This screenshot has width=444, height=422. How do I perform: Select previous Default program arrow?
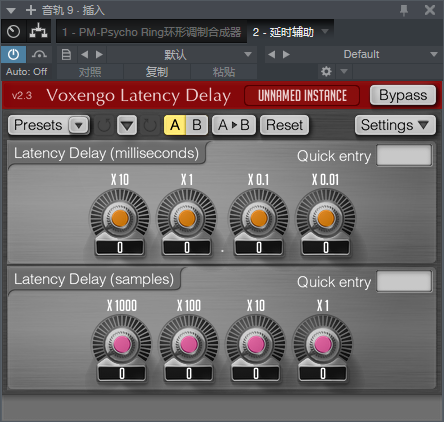[272, 54]
